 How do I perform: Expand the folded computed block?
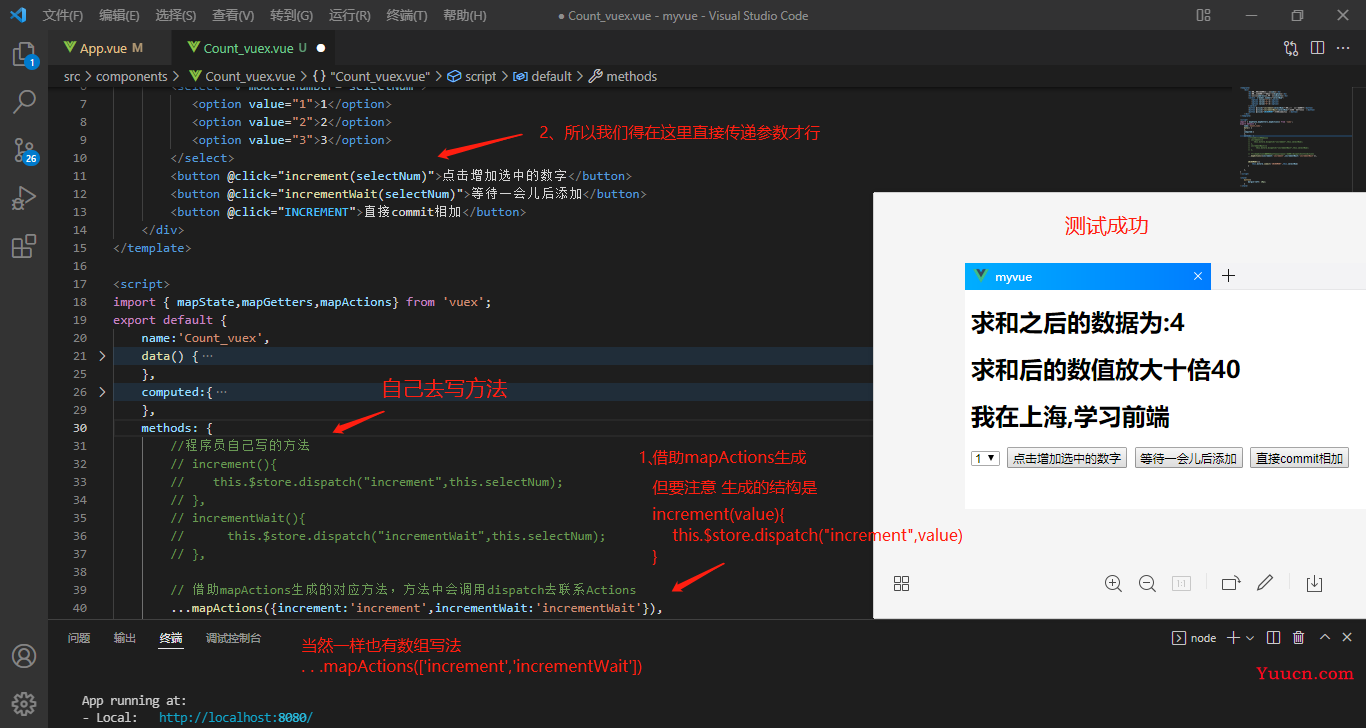click(x=102, y=392)
